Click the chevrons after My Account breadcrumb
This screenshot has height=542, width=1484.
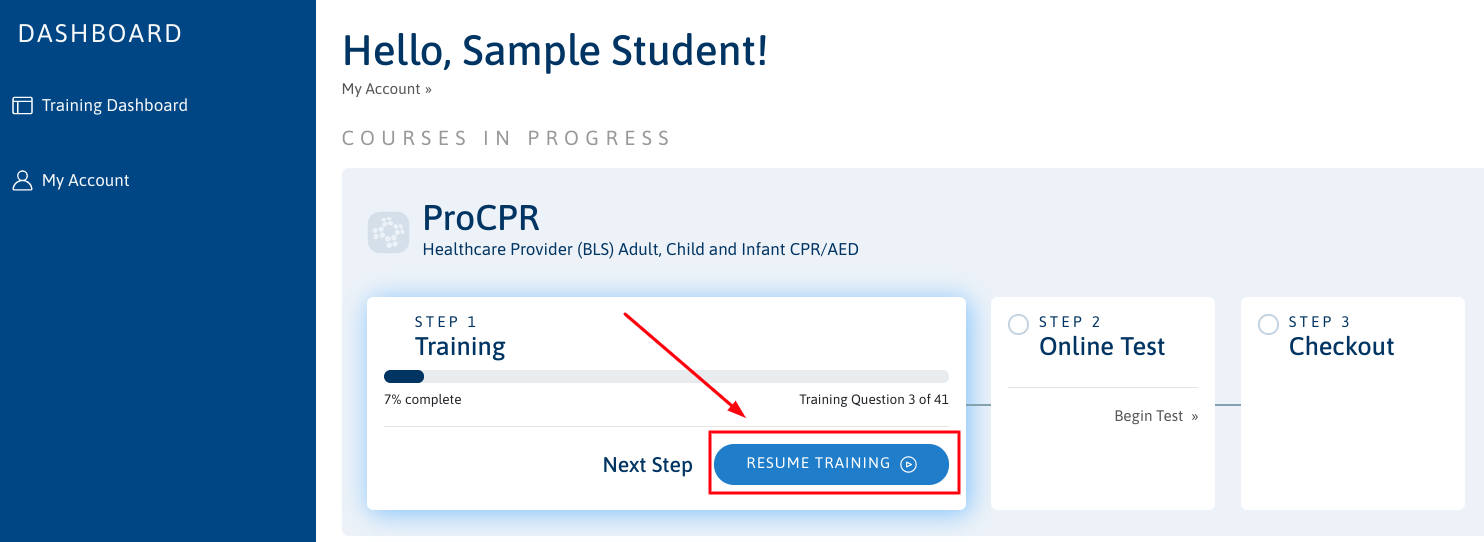[x=428, y=89]
